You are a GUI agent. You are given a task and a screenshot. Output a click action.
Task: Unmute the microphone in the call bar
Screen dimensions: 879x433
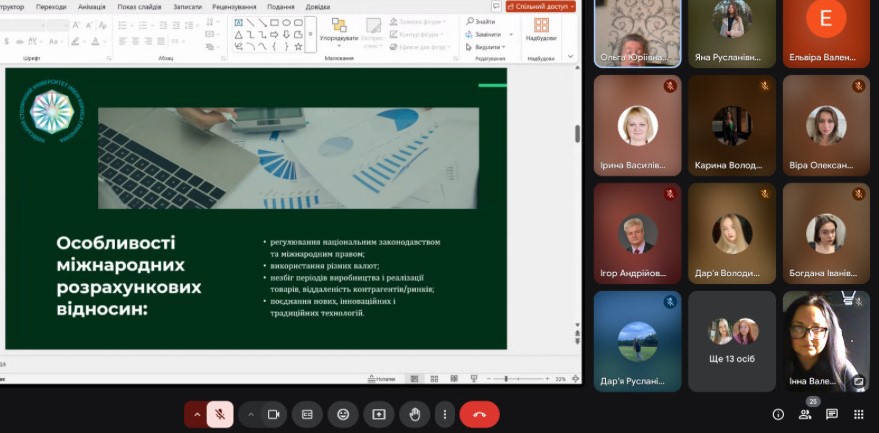[220, 414]
